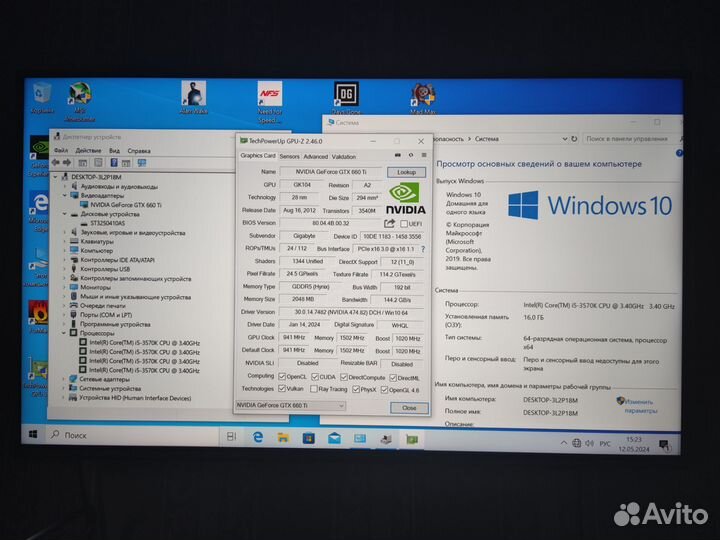Toggle the CUDA checkbox
Image resolution: width=720 pixels, height=540 pixels.
coord(315,377)
